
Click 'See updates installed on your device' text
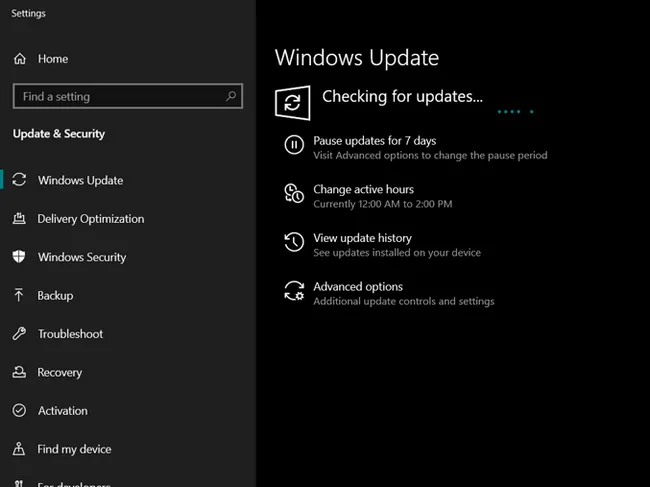pyautogui.click(x=397, y=252)
